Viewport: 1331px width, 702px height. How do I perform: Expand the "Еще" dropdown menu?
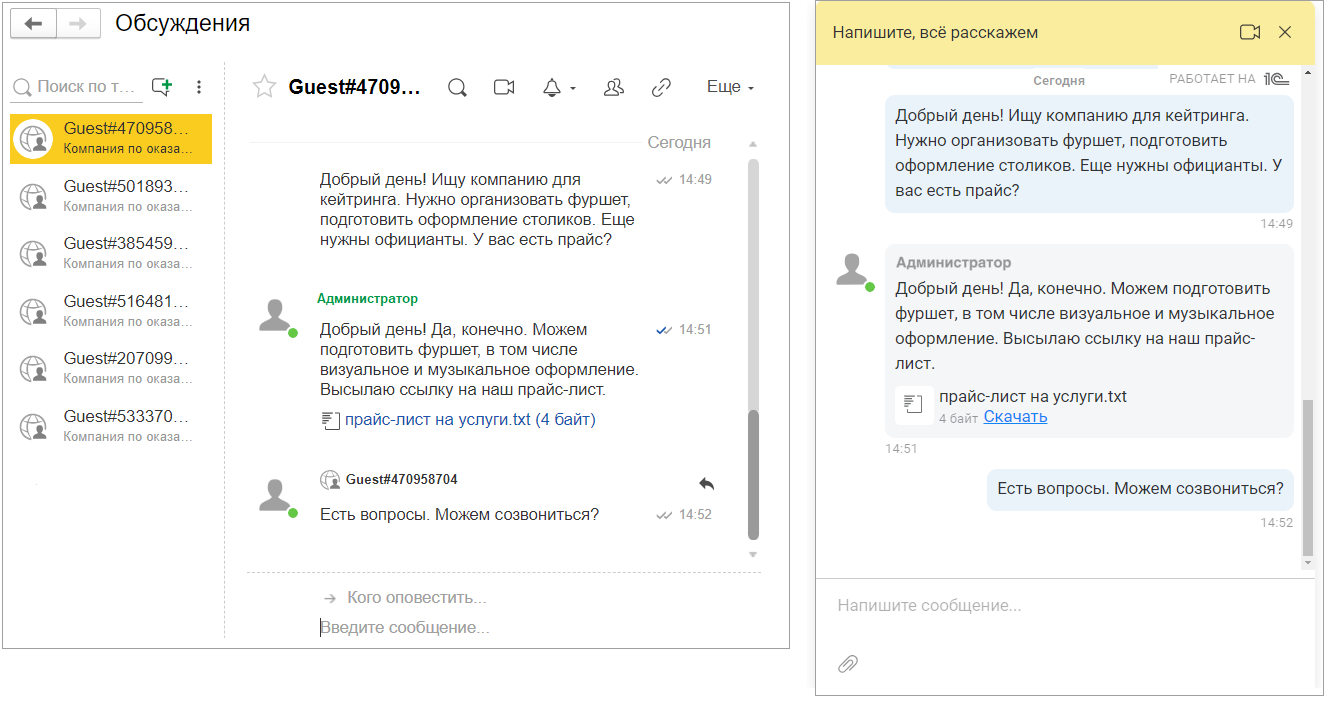(x=730, y=88)
